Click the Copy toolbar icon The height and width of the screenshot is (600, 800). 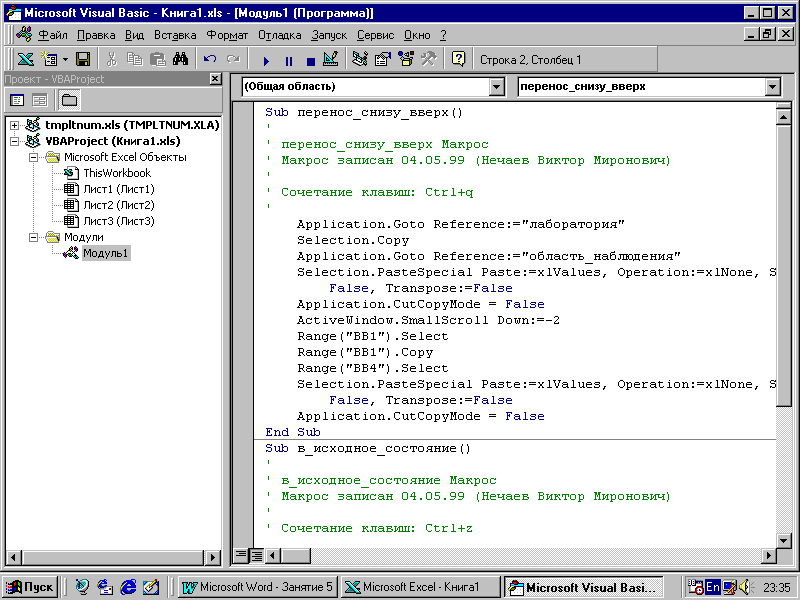coord(134,59)
